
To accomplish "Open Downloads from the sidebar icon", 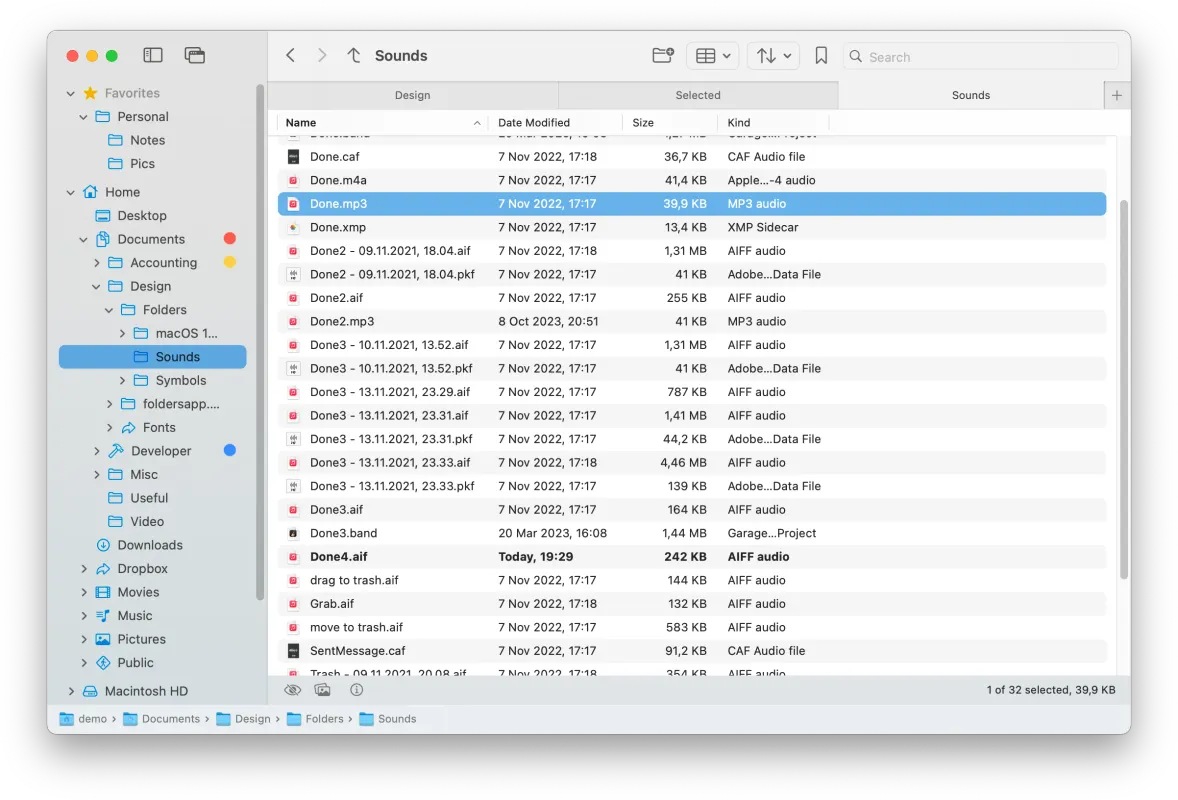I will point(103,545).
